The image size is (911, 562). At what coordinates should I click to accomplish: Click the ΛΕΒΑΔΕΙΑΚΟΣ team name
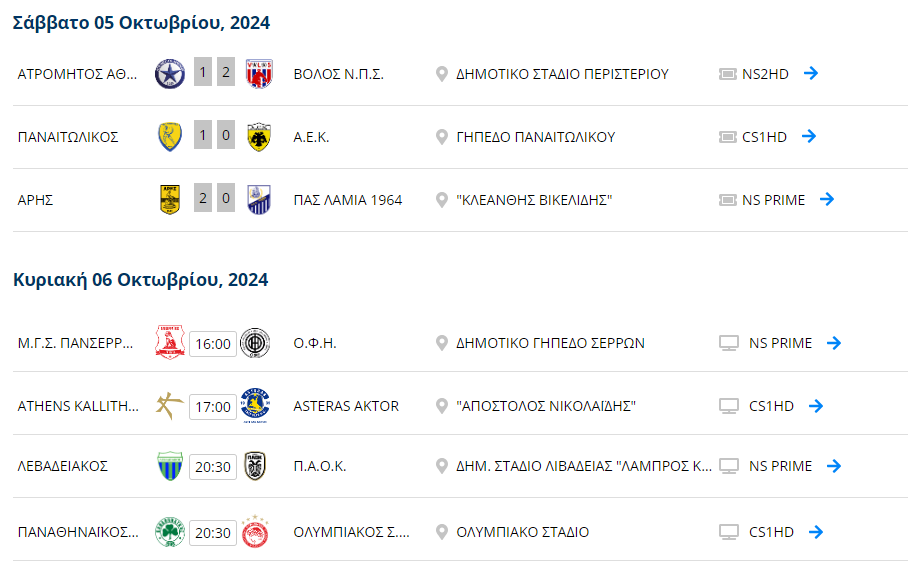(x=63, y=466)
